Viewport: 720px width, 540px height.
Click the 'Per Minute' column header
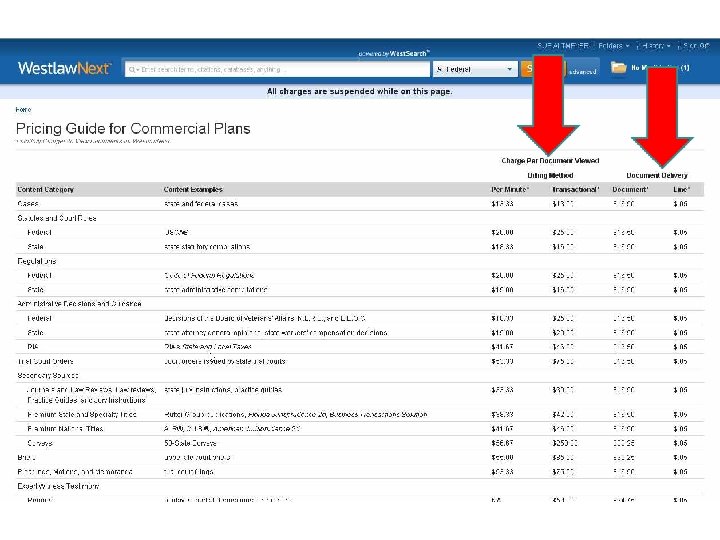(x=510, y=189)
